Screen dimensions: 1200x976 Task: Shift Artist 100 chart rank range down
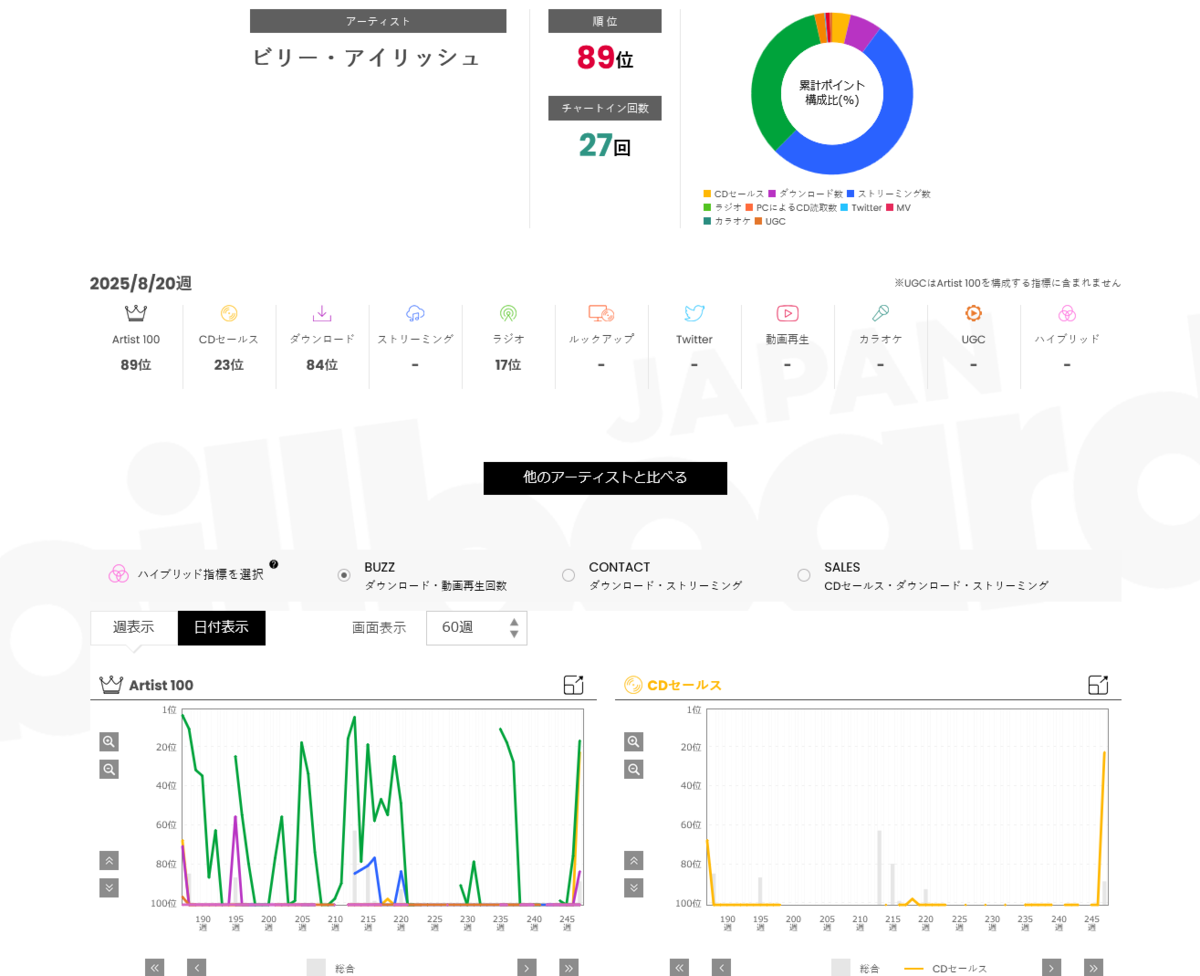[109, 888]
